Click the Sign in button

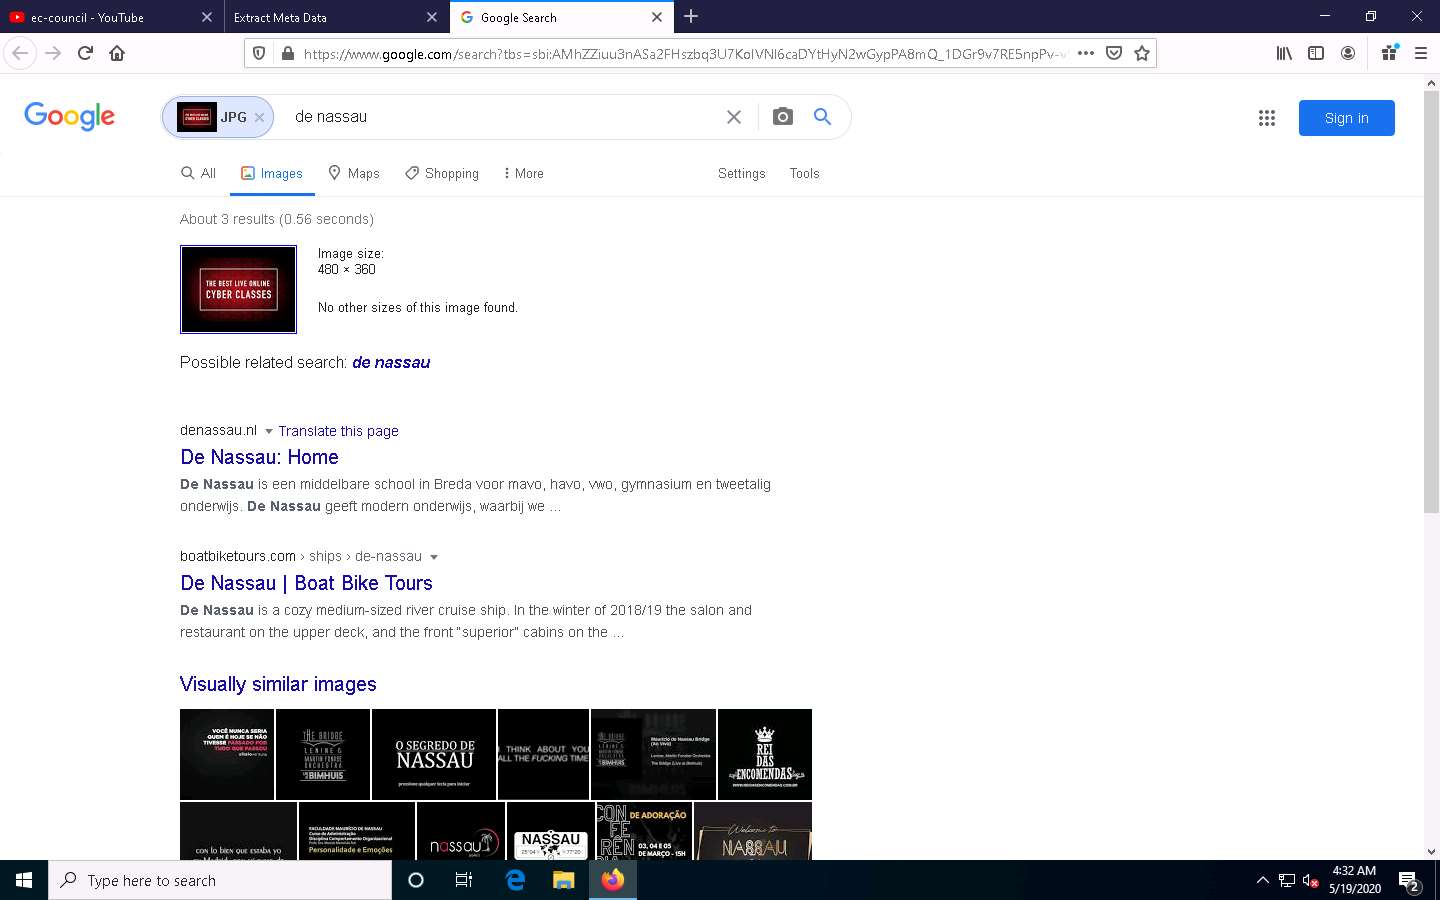pyautogui.click(x=1346, y=118)
